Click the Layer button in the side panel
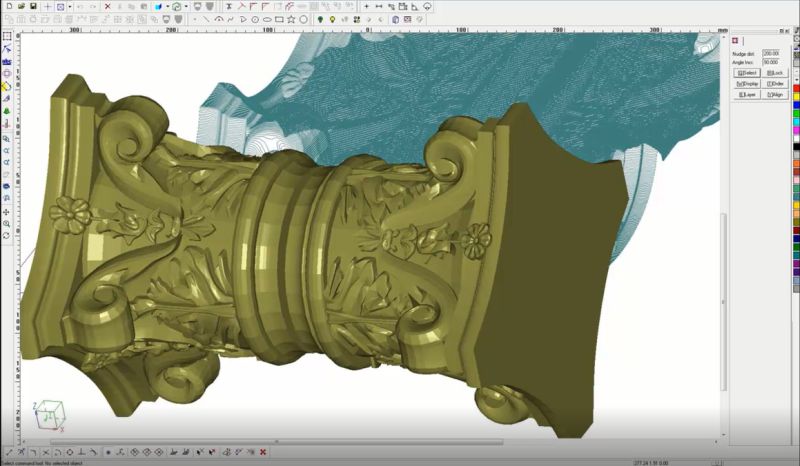800x466 pixels. point(747,95)
